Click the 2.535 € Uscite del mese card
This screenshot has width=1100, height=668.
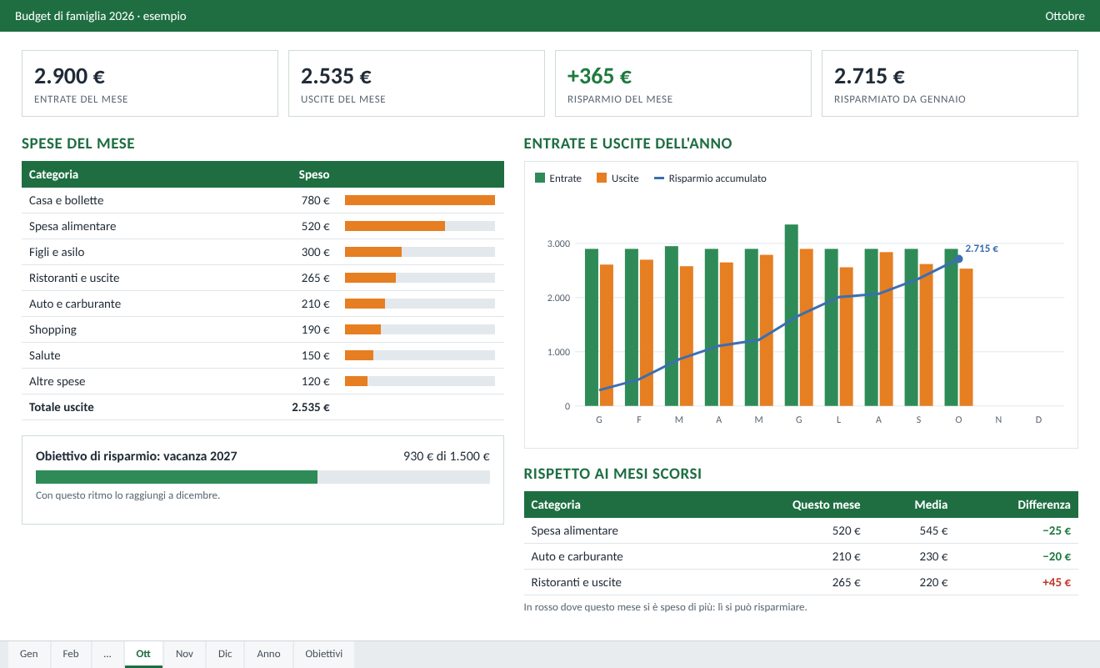[416, 84]
